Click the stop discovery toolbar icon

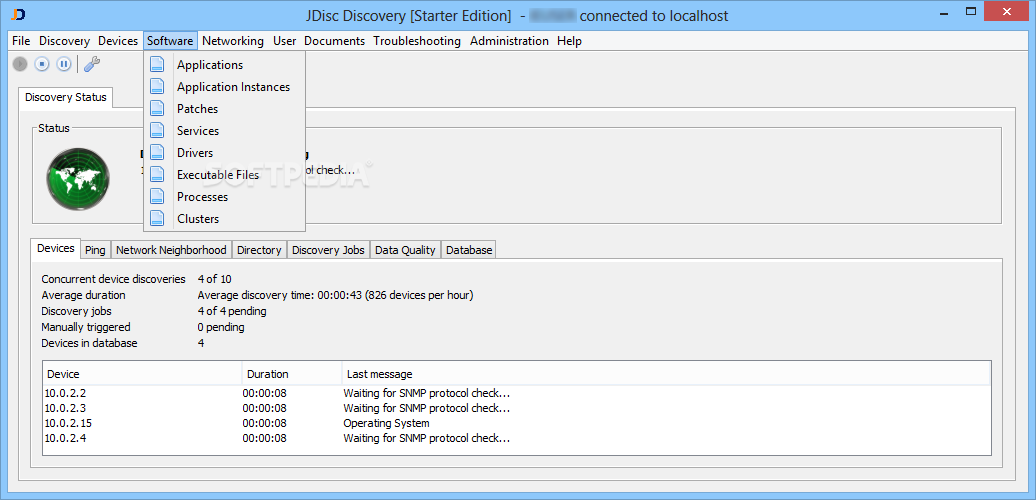click(x=42, y=64)
